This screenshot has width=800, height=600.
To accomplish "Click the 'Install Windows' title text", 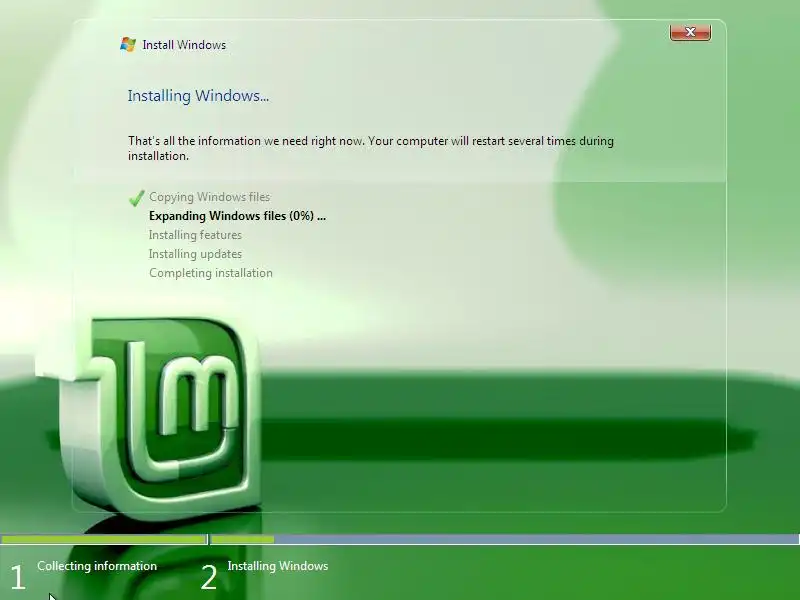I will (184, 45).
